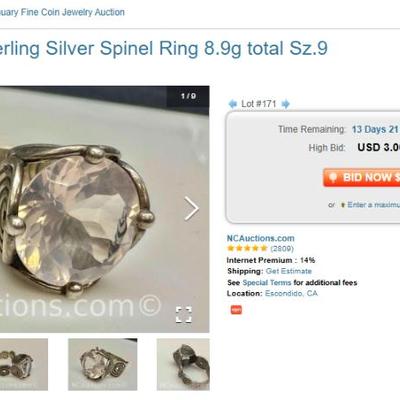Open the NCAuctions.com seller link
400x400 pixels.
click(261, 238)
